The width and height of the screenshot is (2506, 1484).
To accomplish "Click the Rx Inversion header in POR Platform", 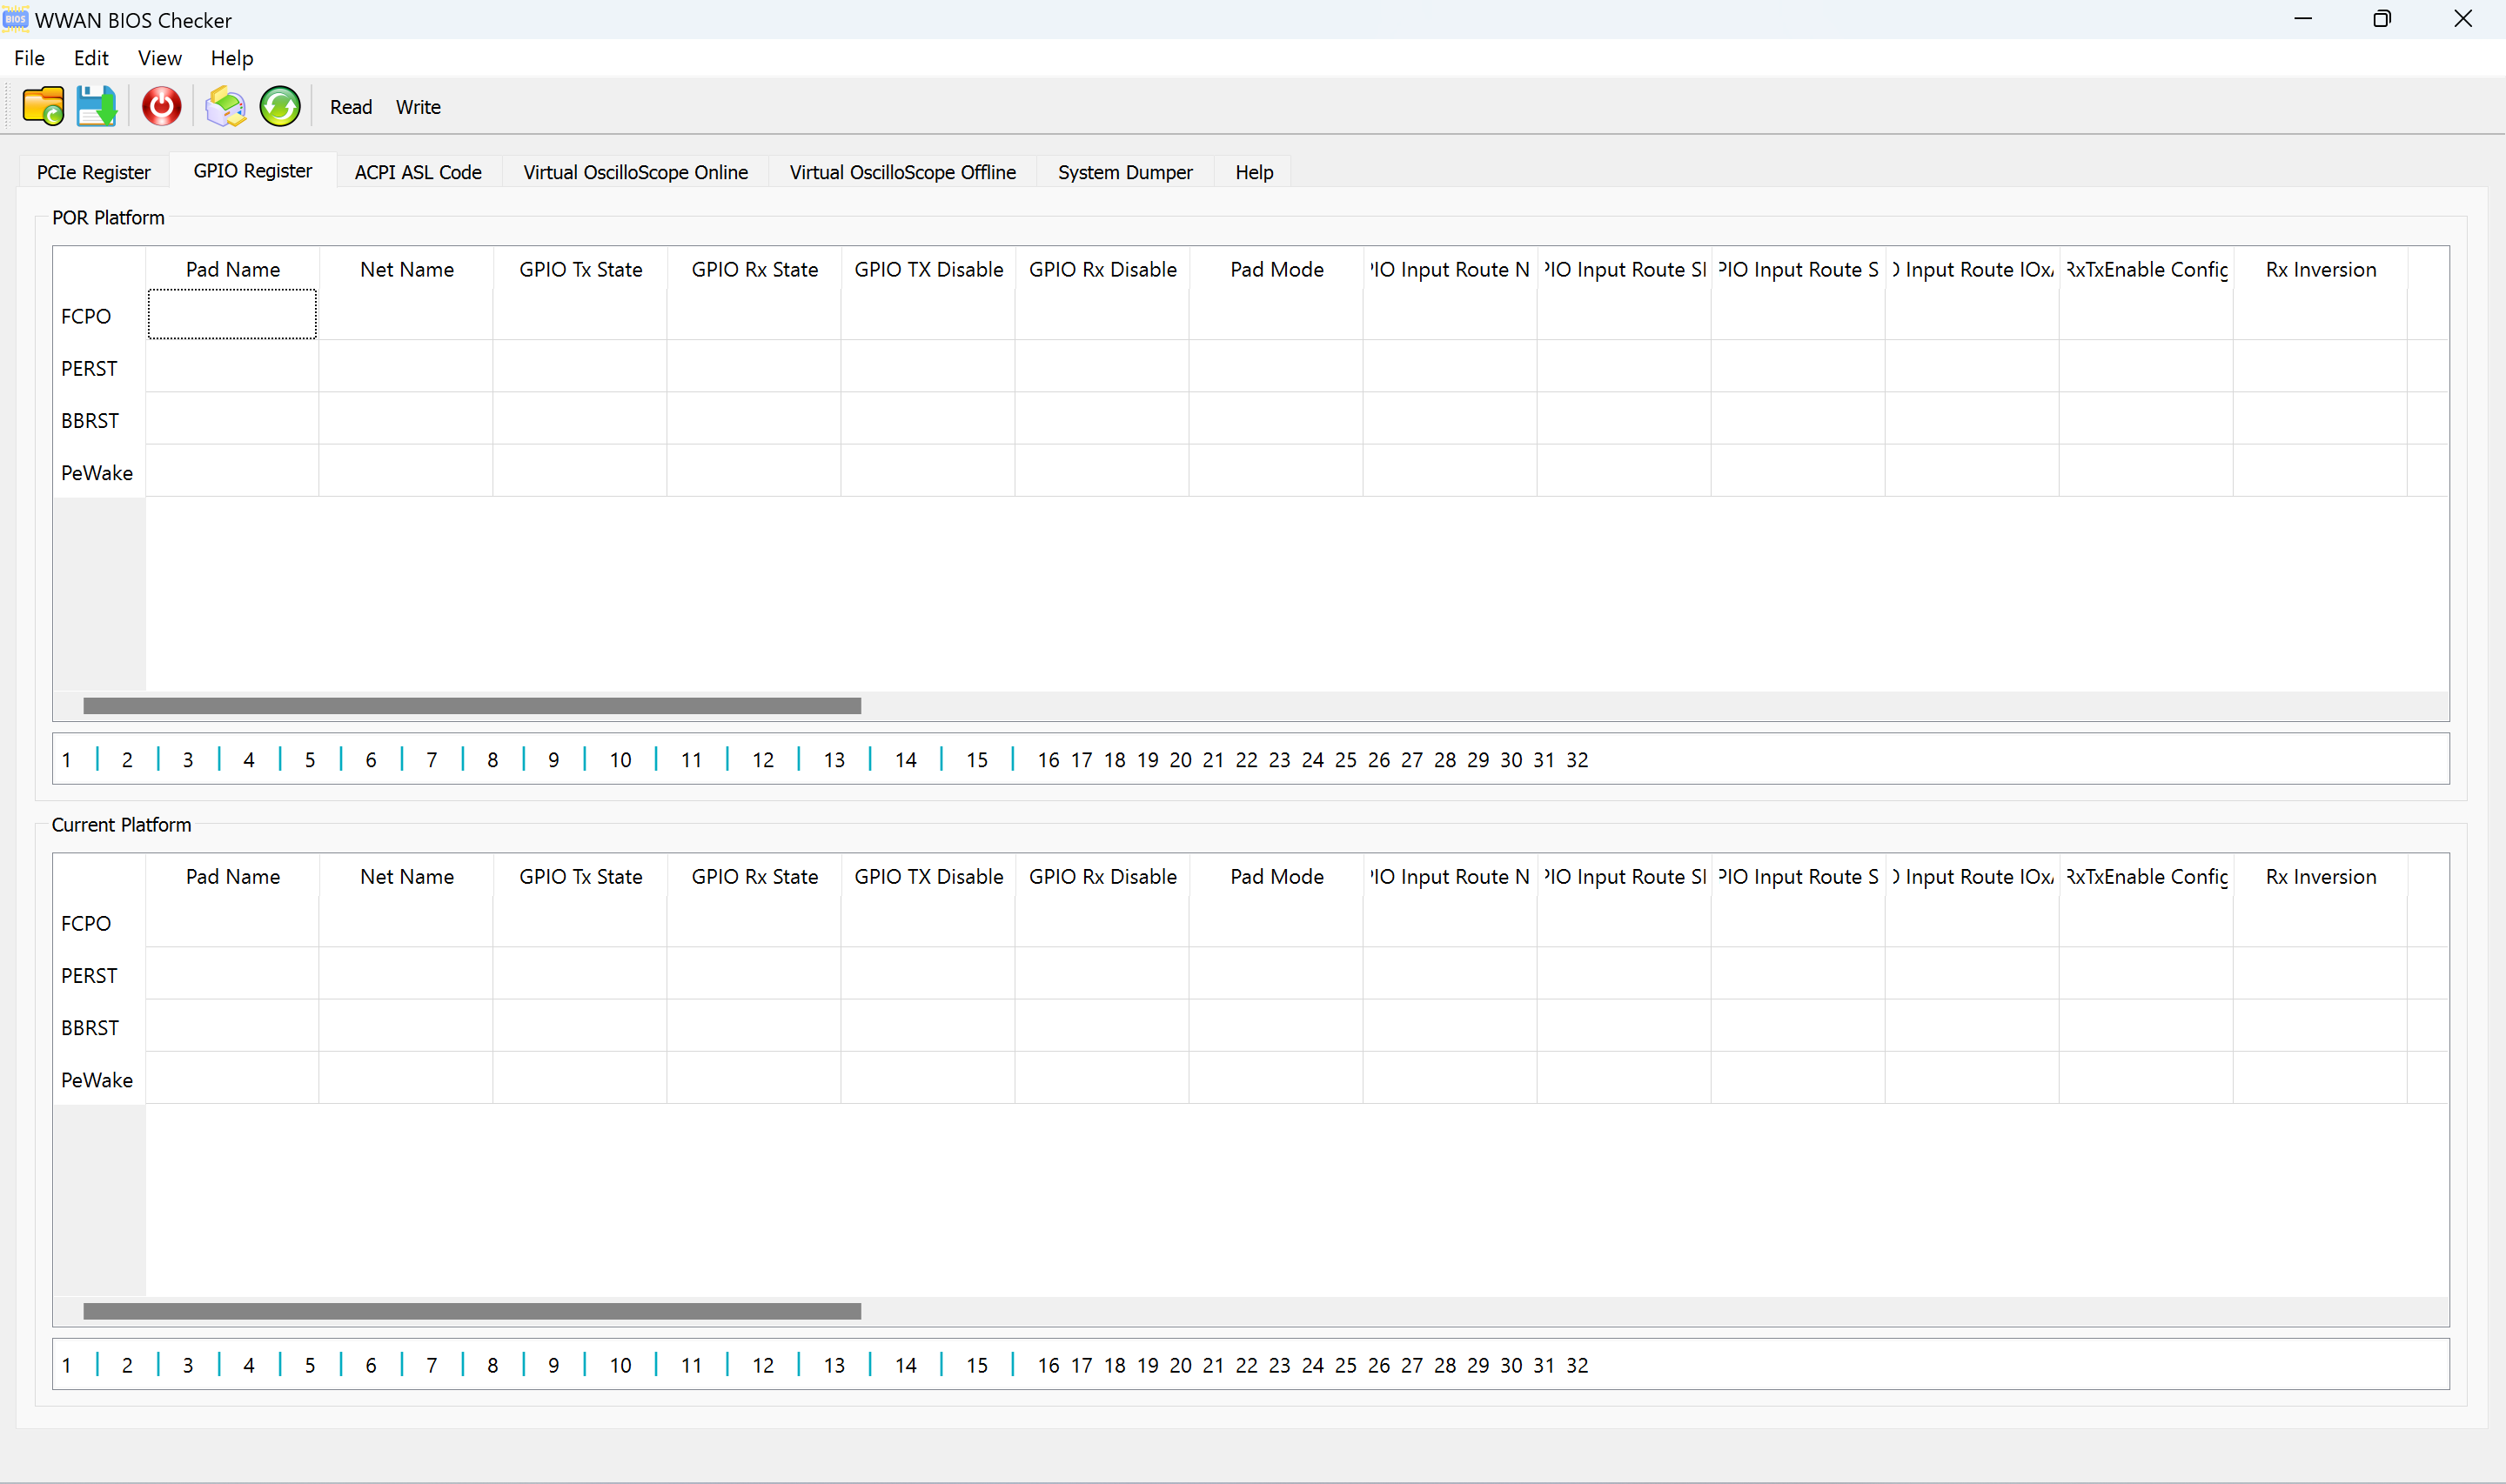I will pos(2320,269).
